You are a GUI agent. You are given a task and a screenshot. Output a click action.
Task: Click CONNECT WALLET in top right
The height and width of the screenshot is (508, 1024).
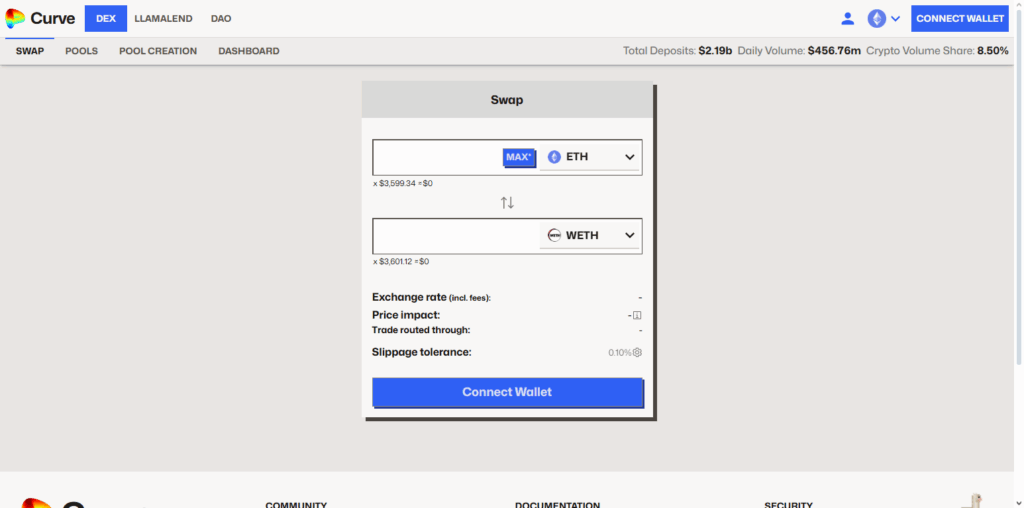coord(959,18)
